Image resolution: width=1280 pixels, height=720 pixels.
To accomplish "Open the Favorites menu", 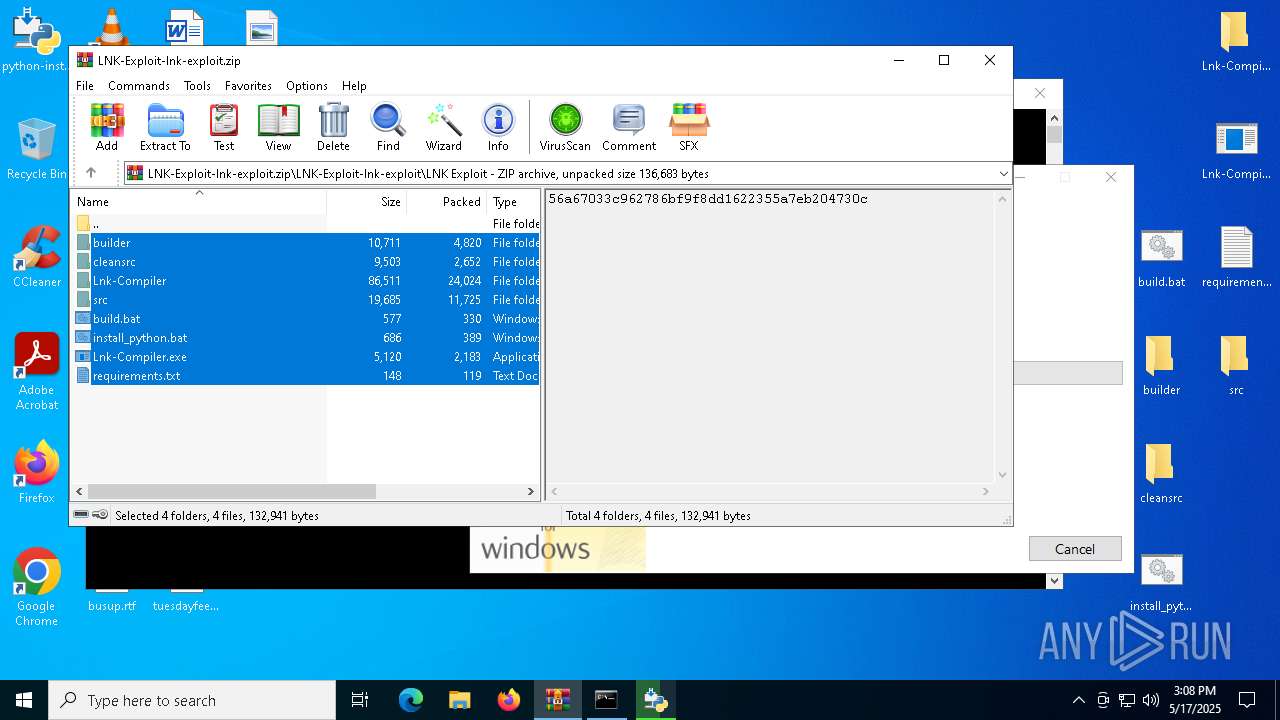I will tap(248, 86).
